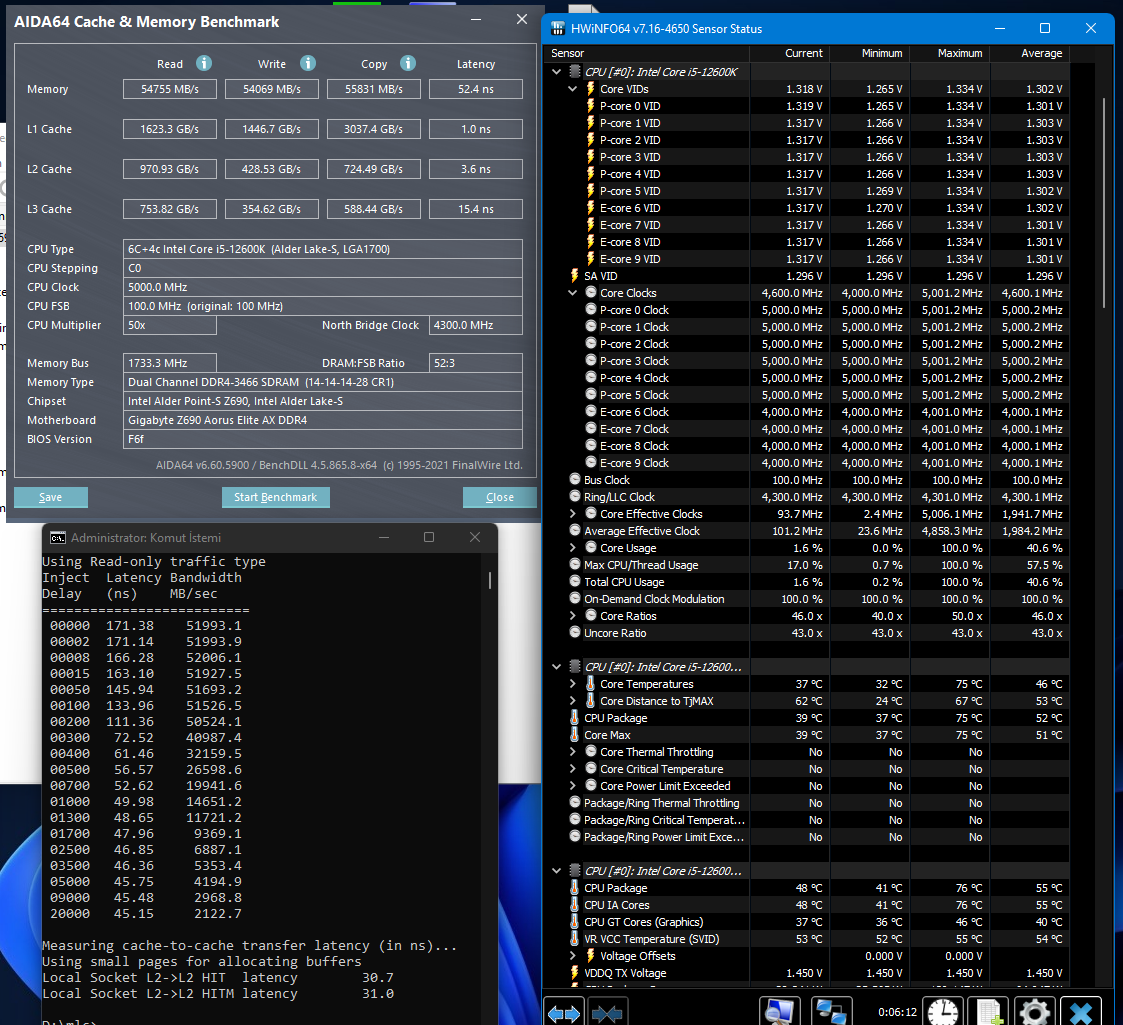The width and height of the screenshot is (1123, 1025).
Task: Click the SA VID lightning icon
Action: click(574, 276)
